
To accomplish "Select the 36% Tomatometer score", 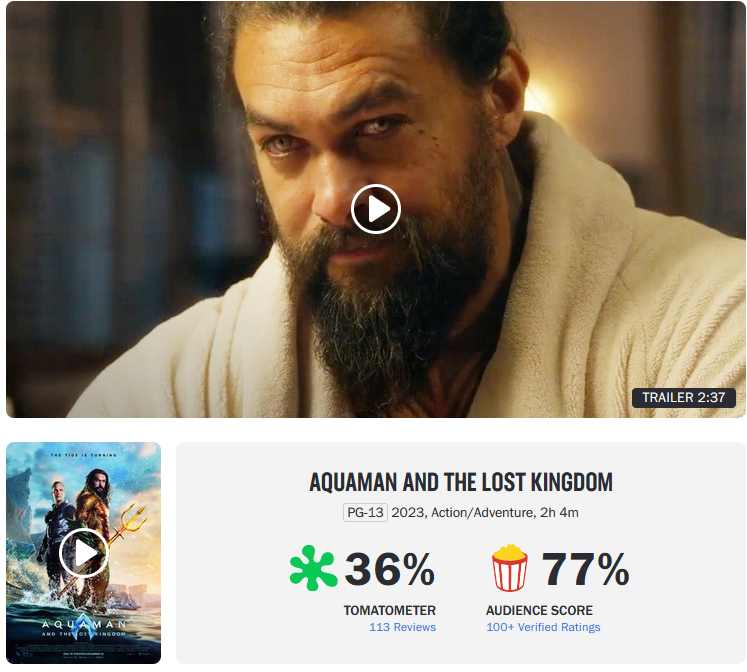I will [389, 569].
